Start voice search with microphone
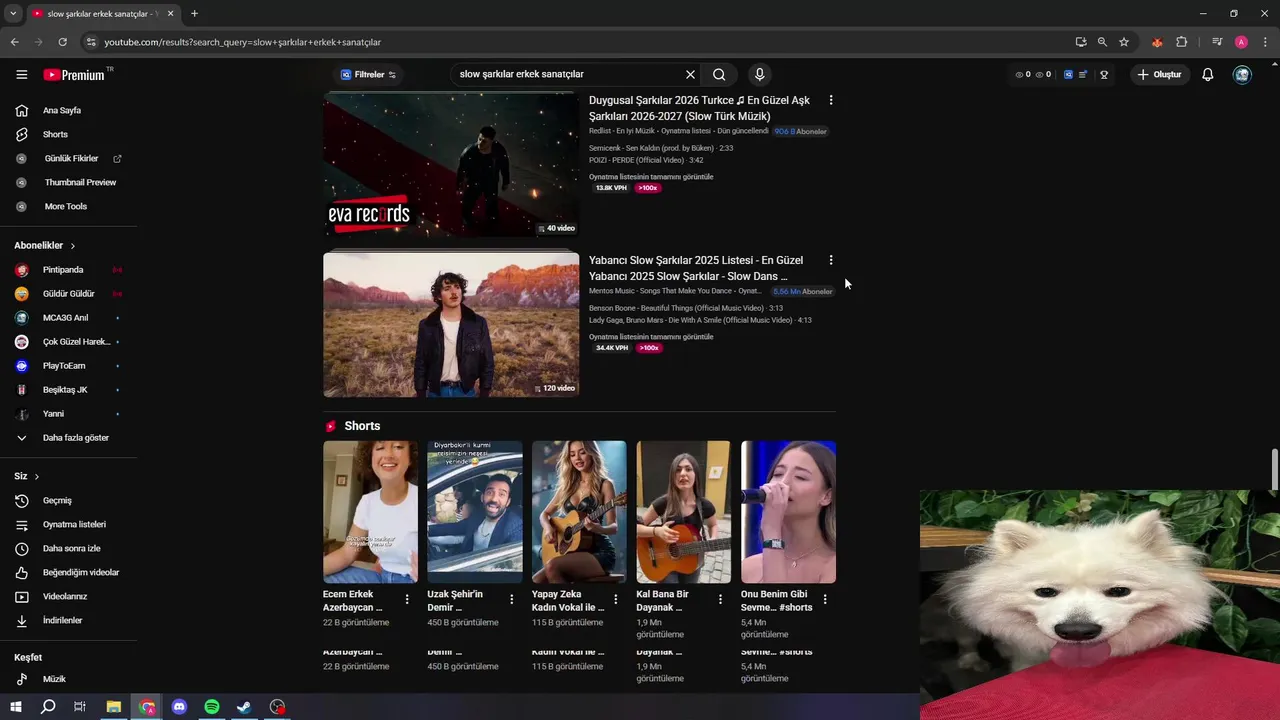Image resolution: width=1280 pixels, height=720 pixels. [760, 74]
